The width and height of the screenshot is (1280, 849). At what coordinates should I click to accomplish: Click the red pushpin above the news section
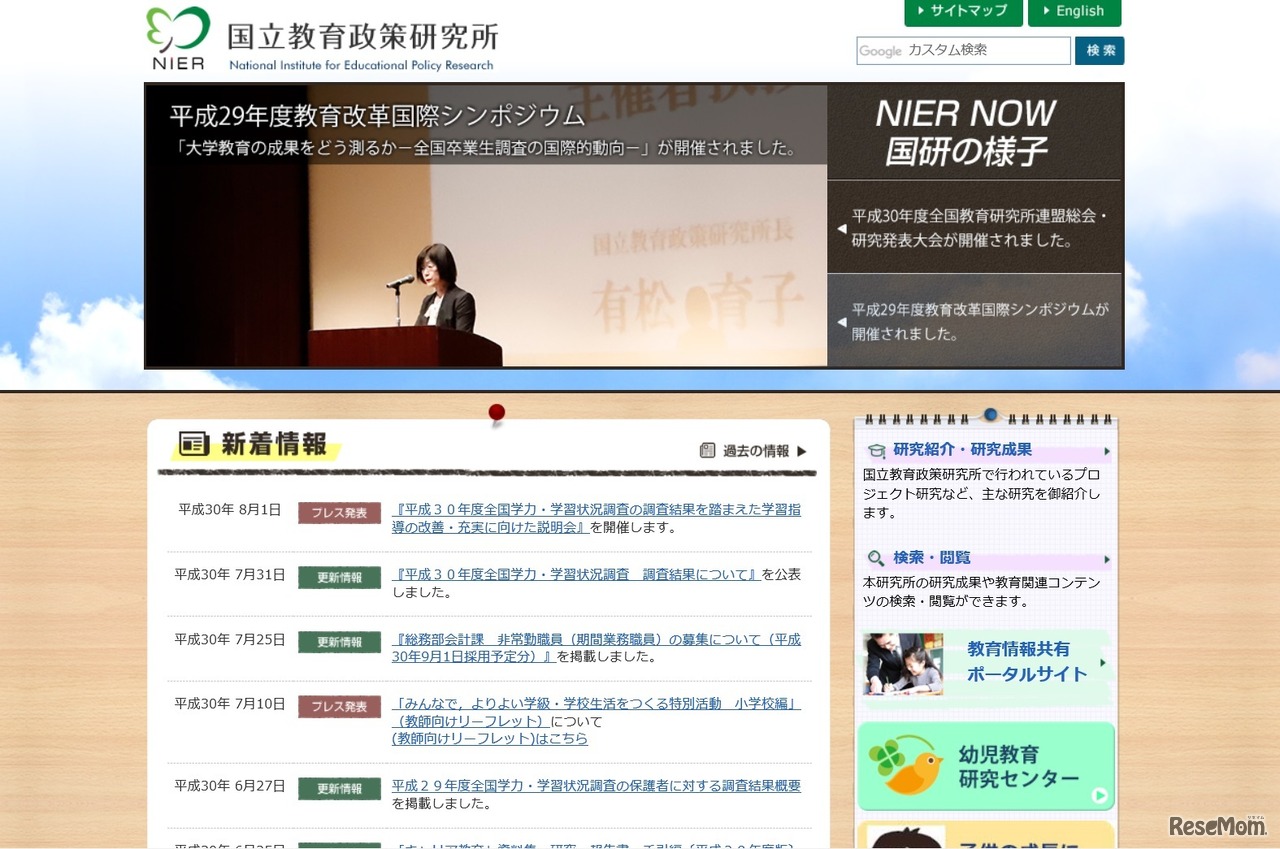click(x=496, y=411)
